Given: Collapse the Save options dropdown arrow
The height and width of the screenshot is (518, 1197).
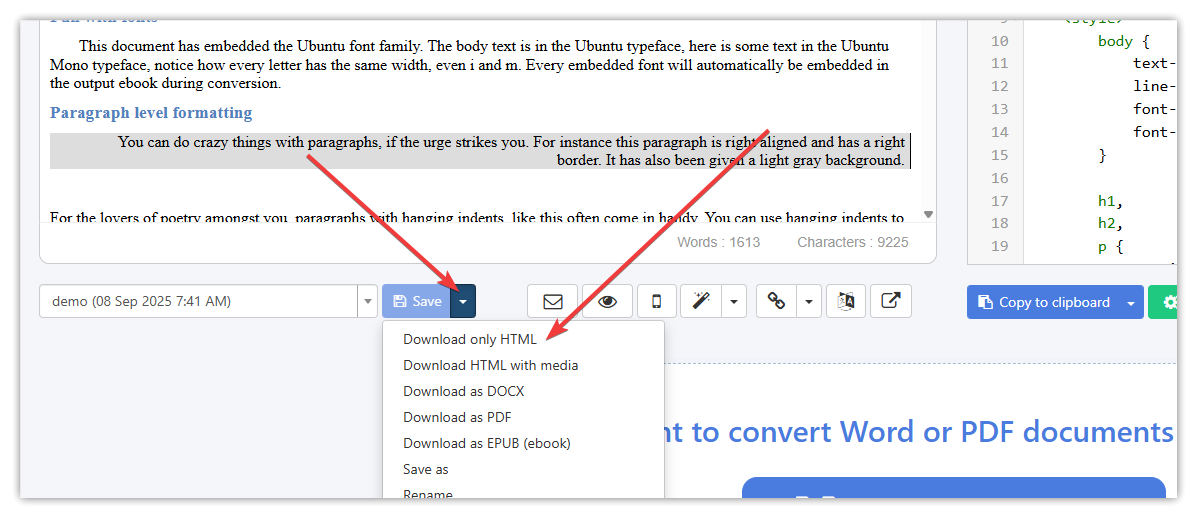Looking at the screenshot, I should (463, 301).
